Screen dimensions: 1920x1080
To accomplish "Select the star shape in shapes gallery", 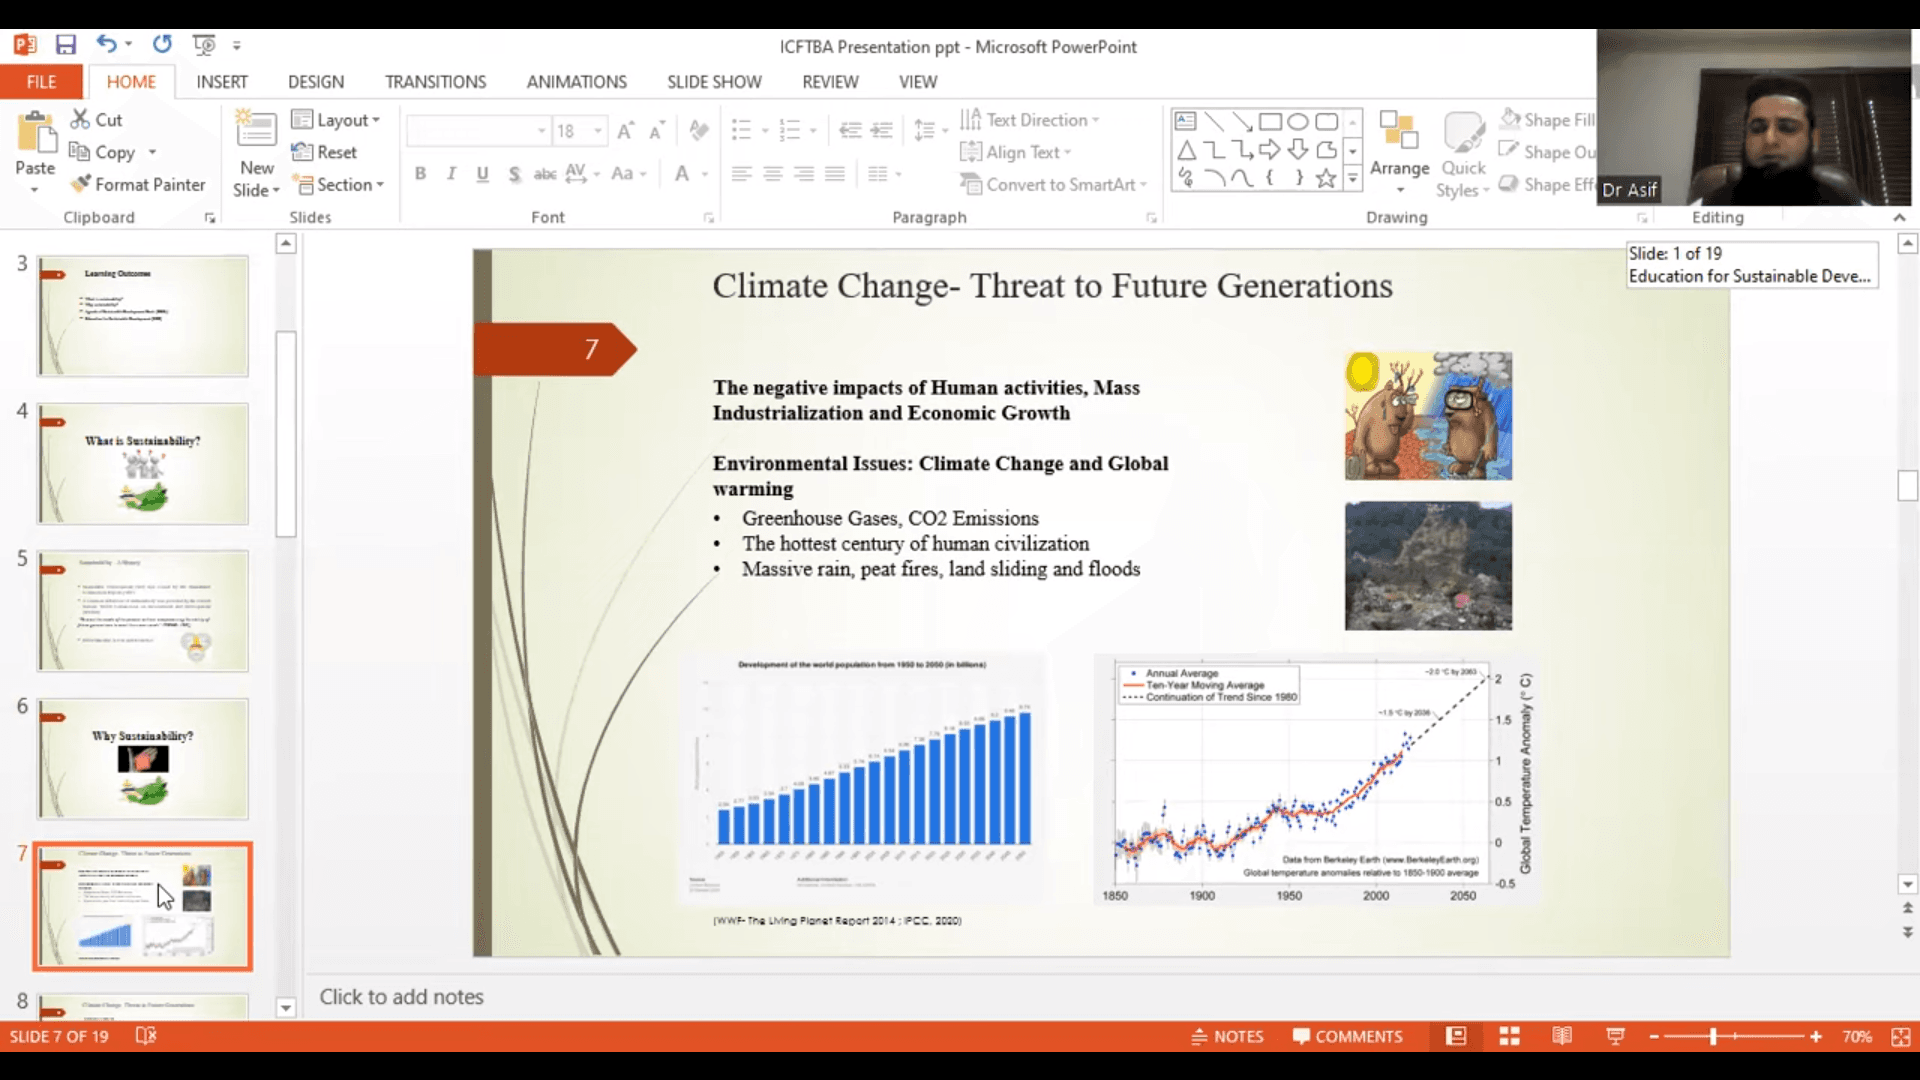I will click(1326, 178).
